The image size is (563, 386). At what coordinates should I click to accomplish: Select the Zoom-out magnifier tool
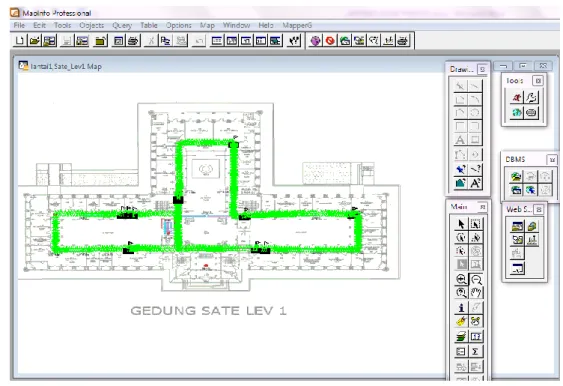point(476,279)
